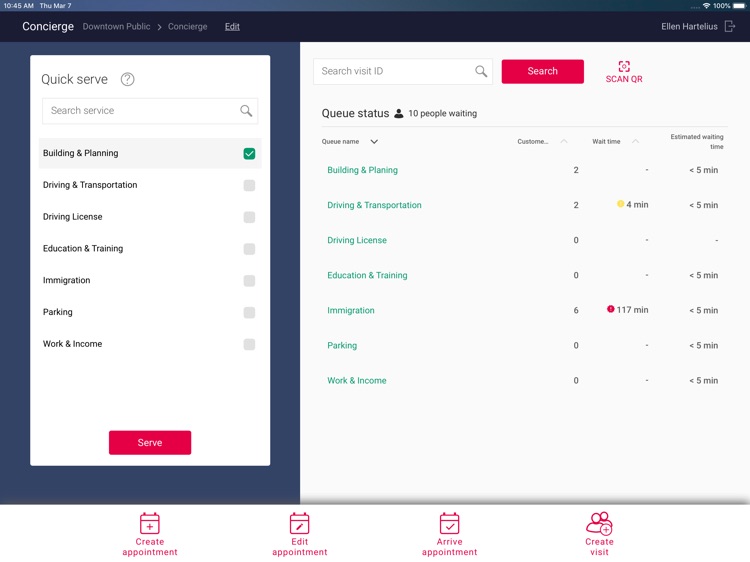750x562 pixels.
Task: Go to Downtown Public breadcrumb
Action: (116, 26)
